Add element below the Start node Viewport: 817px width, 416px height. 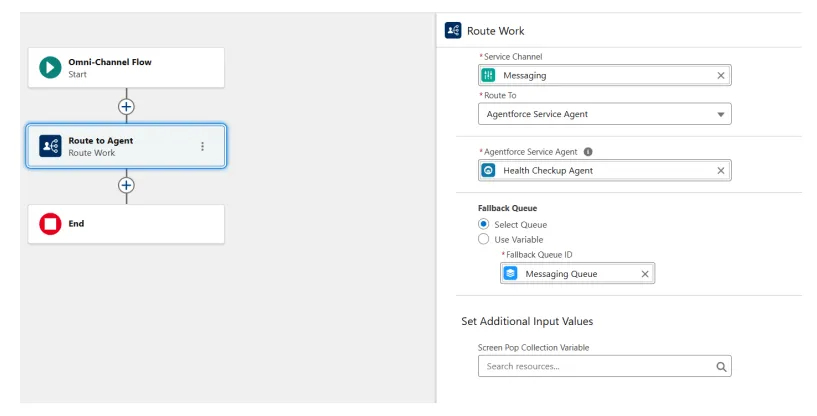point(126,106)
